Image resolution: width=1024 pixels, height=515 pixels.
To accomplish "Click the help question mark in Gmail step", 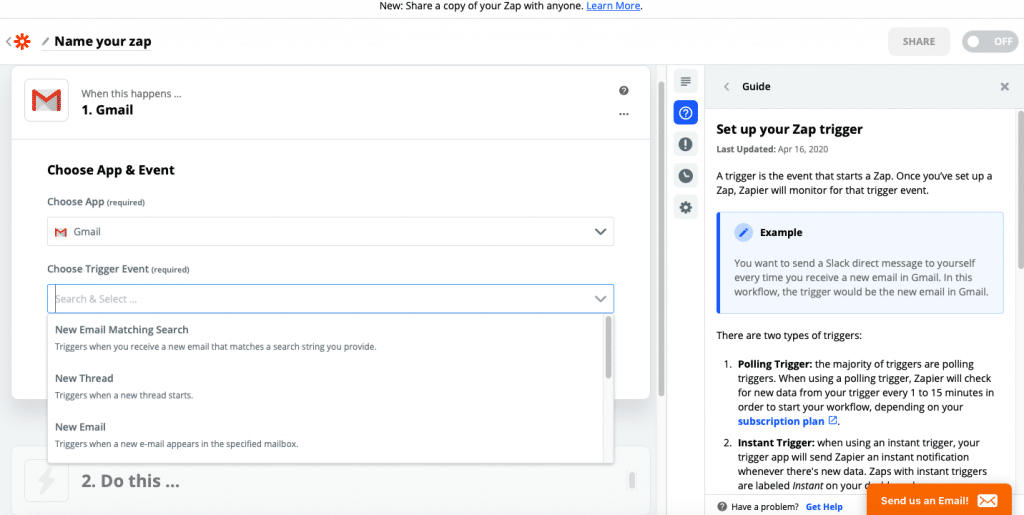I will pos(624,91).
